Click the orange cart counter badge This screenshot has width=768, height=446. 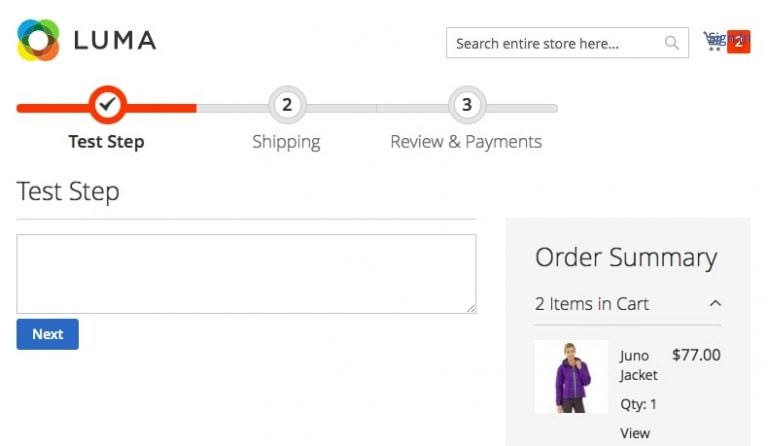pyautogui.click(x=739, y=42)
